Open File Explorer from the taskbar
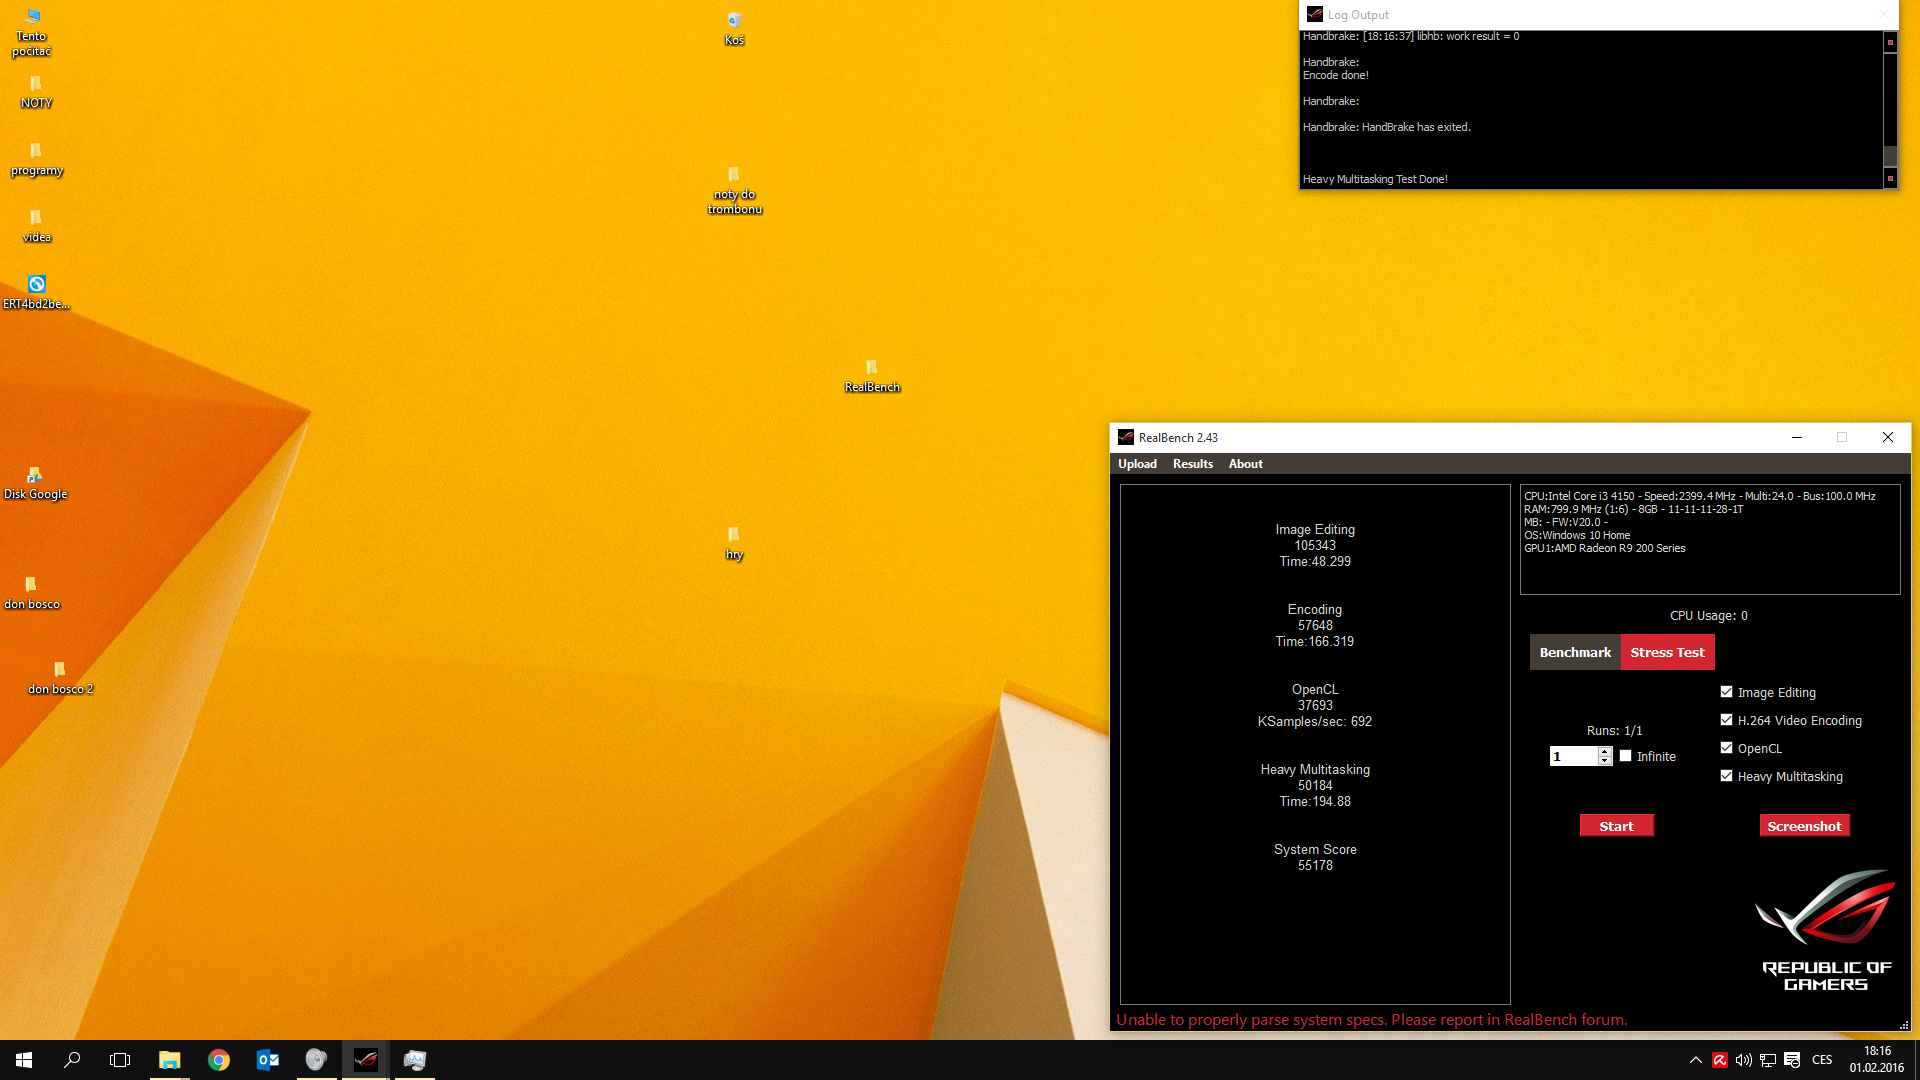Image resolution: width=1920 pixels, height=1080 pixels. pos(169,1060)
